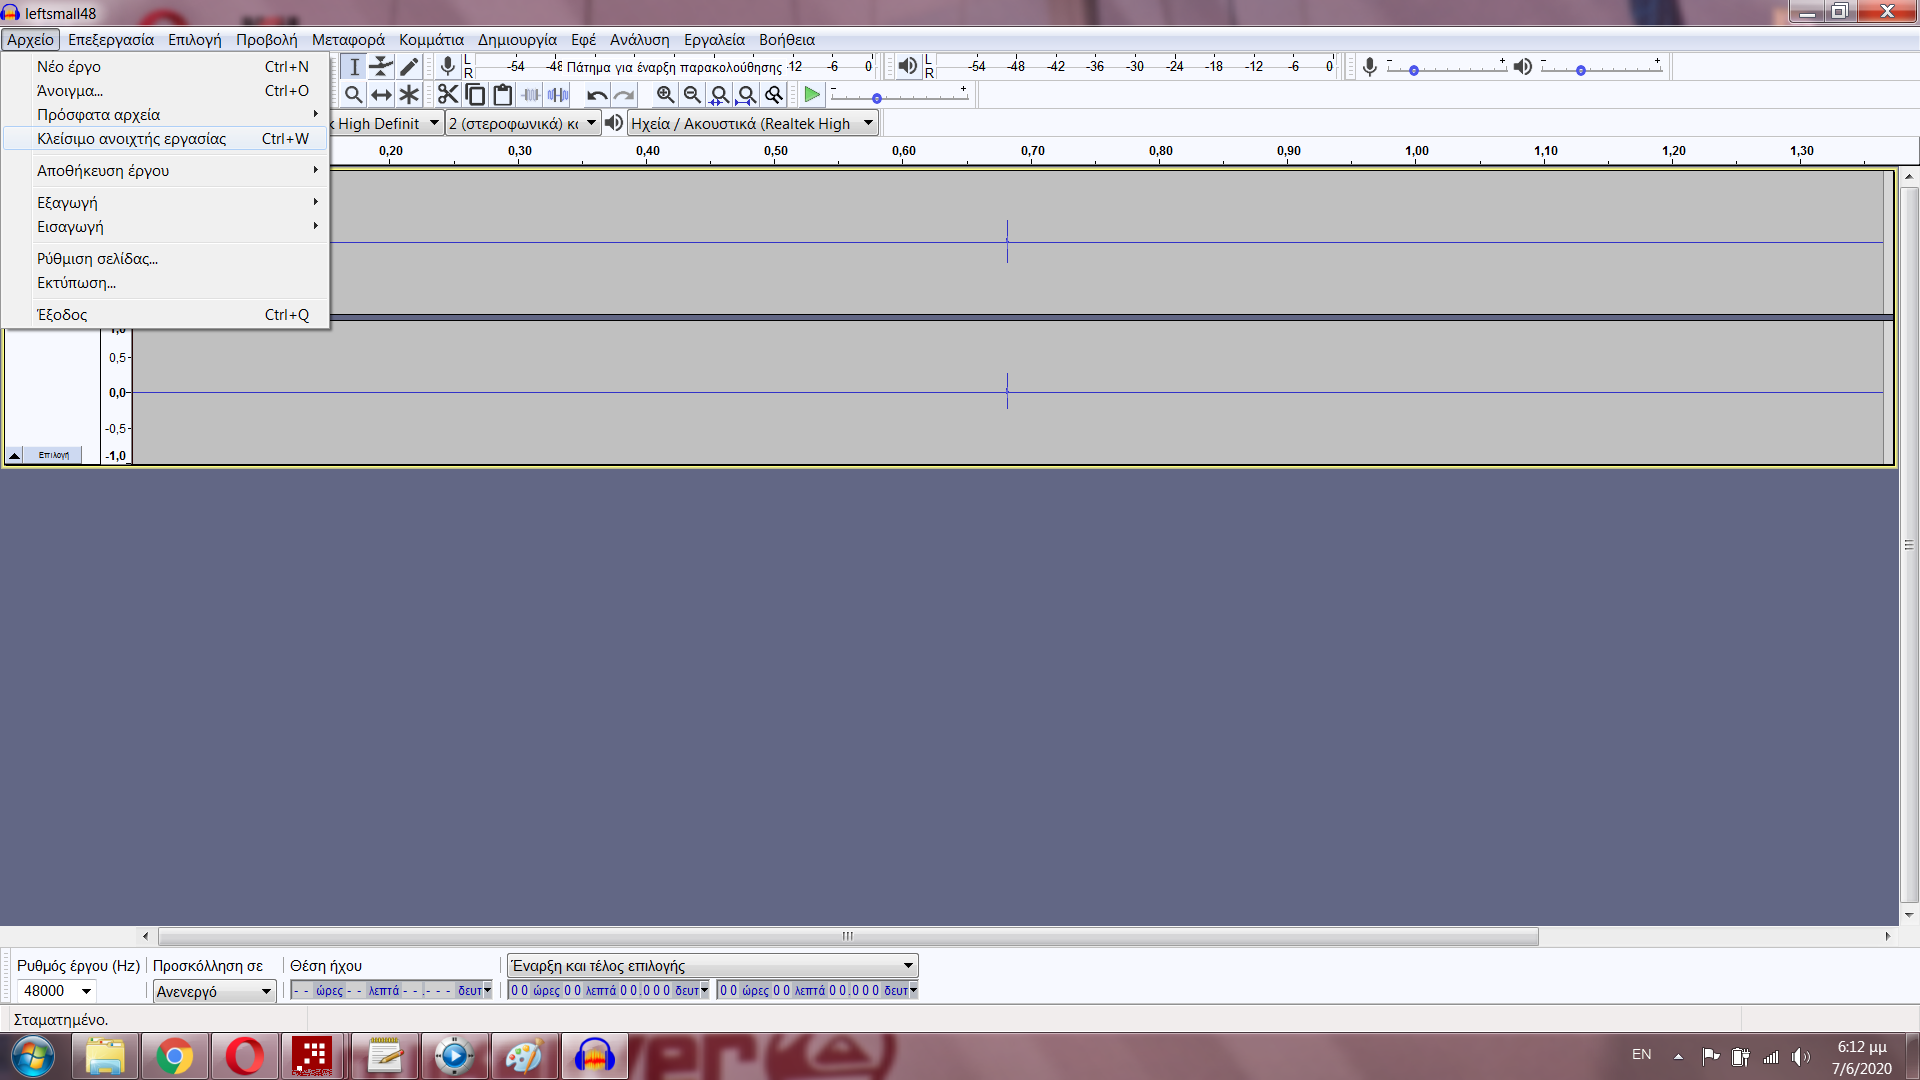Collapse the track with bottom-left arrow
Image resolution: width=1920 pixels, height=1080 pixels.
14,455
